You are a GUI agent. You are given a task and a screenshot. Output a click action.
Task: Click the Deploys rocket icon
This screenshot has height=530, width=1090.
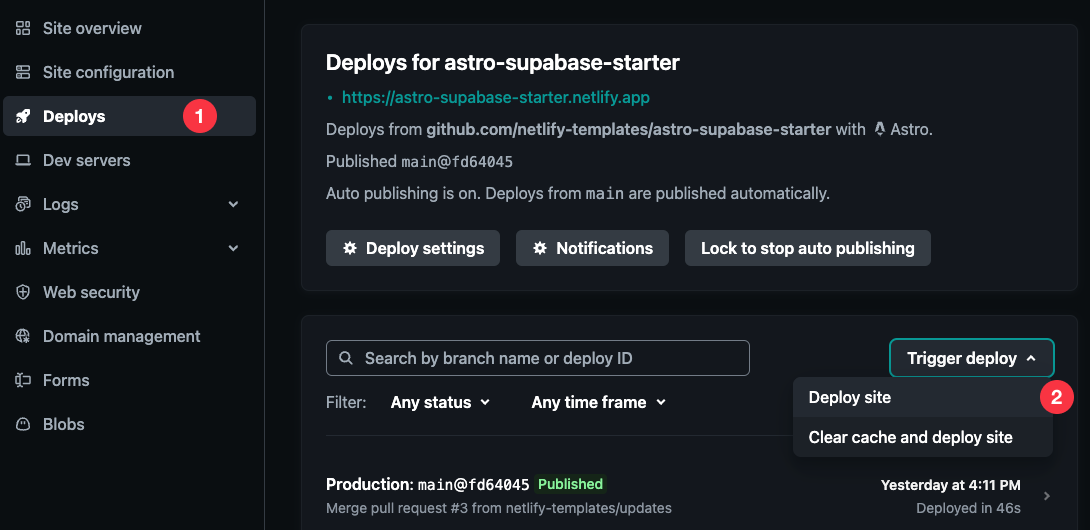[x=23, y=116]
